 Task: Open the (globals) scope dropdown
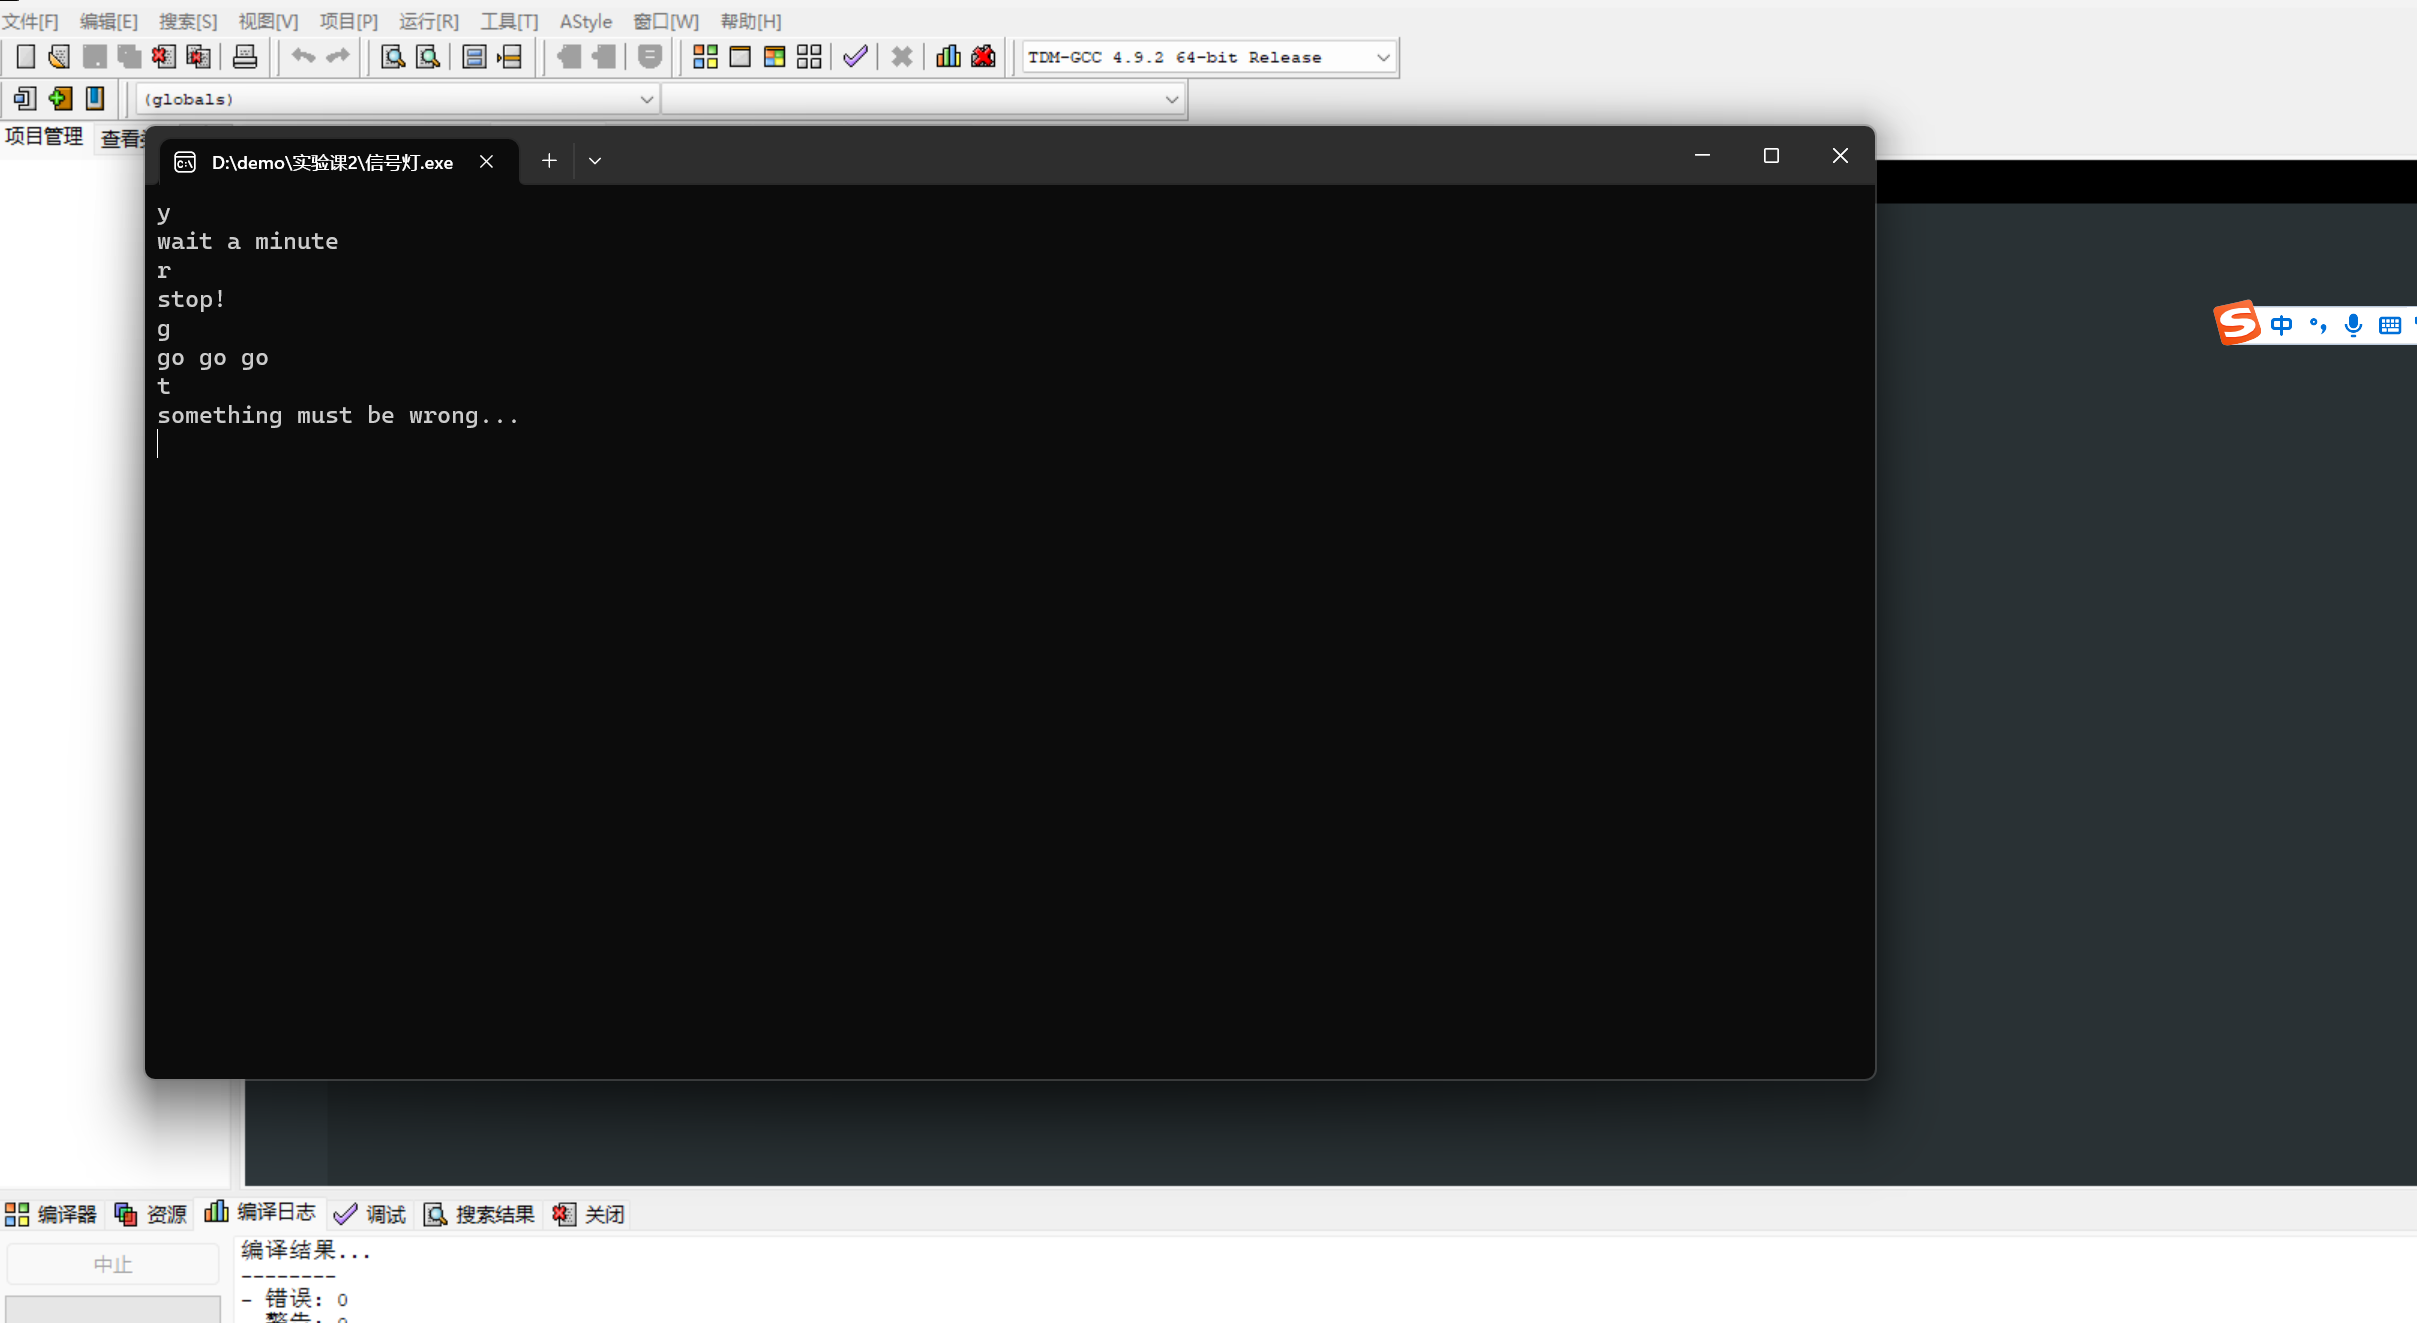pyautogui.click(x=646, y=99)
